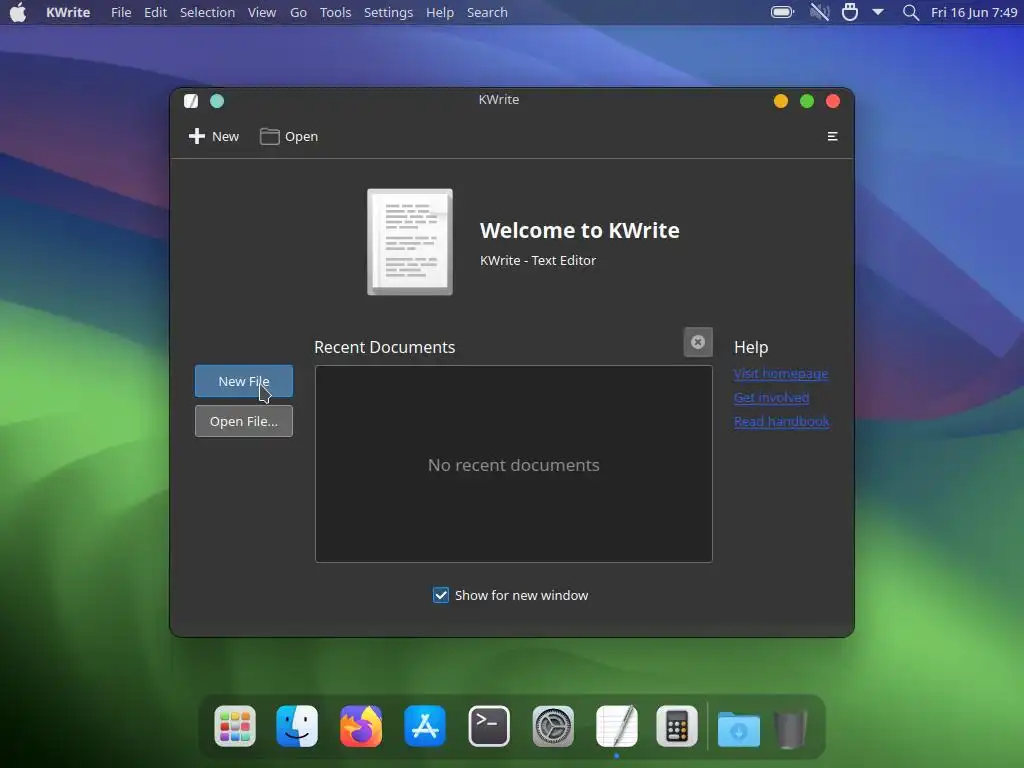The image size is (1024, 768).
Task: Click the KWrite document thumbnail image
Action: pos(410,242)
